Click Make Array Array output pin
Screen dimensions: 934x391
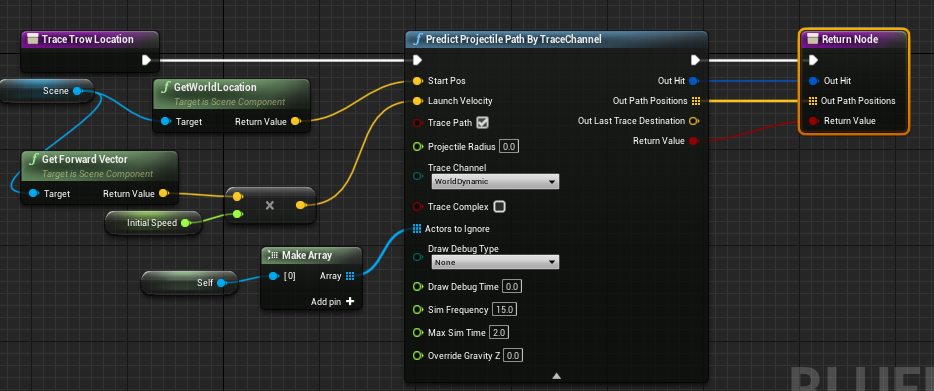click(x=350, y=276)
